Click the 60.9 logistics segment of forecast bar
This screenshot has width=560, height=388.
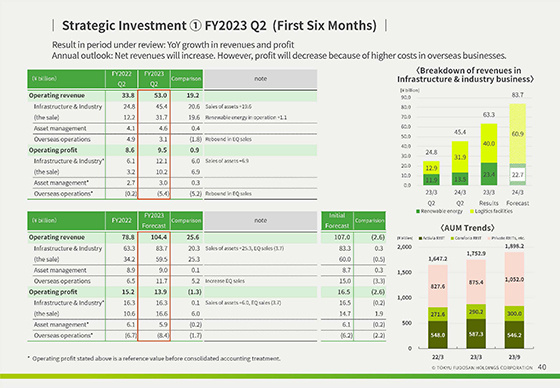pyautogui.click(x=518, y=134)
